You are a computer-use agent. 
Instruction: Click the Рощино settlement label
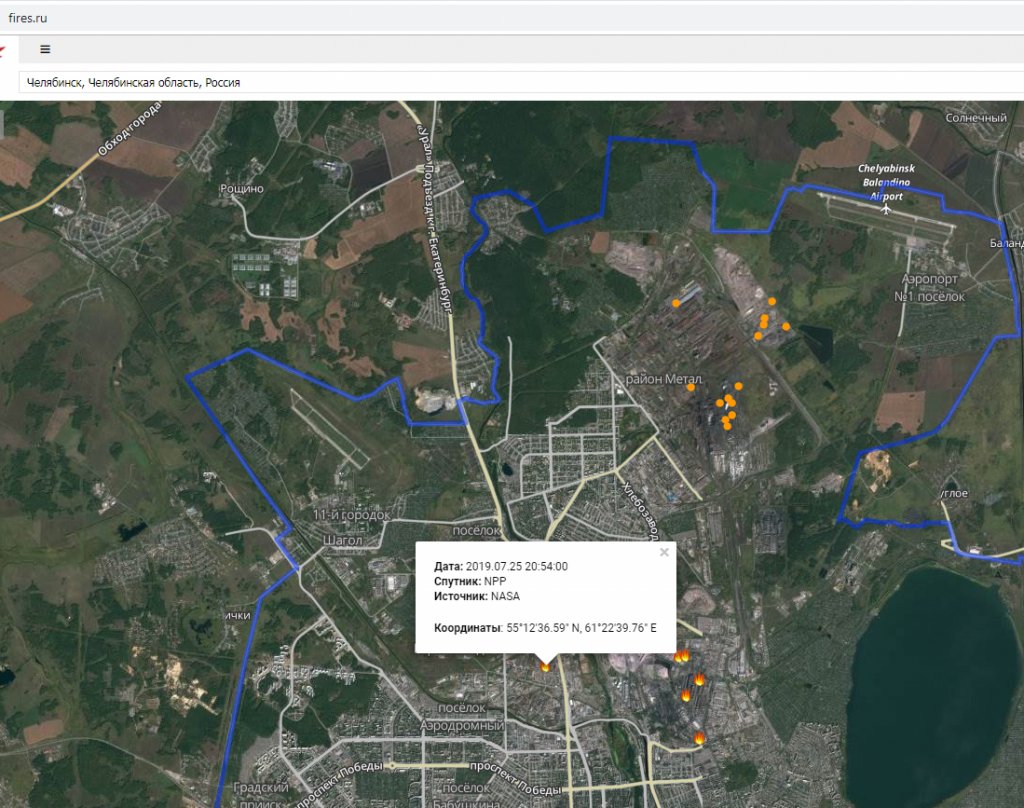click(x=242, y=187)
